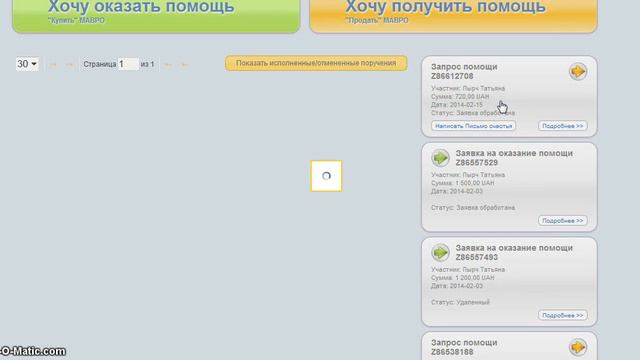Click 'Показать исполненные/отмененные поручения' button
This screenshot has width=640, height=360.
tap(316, 63)
